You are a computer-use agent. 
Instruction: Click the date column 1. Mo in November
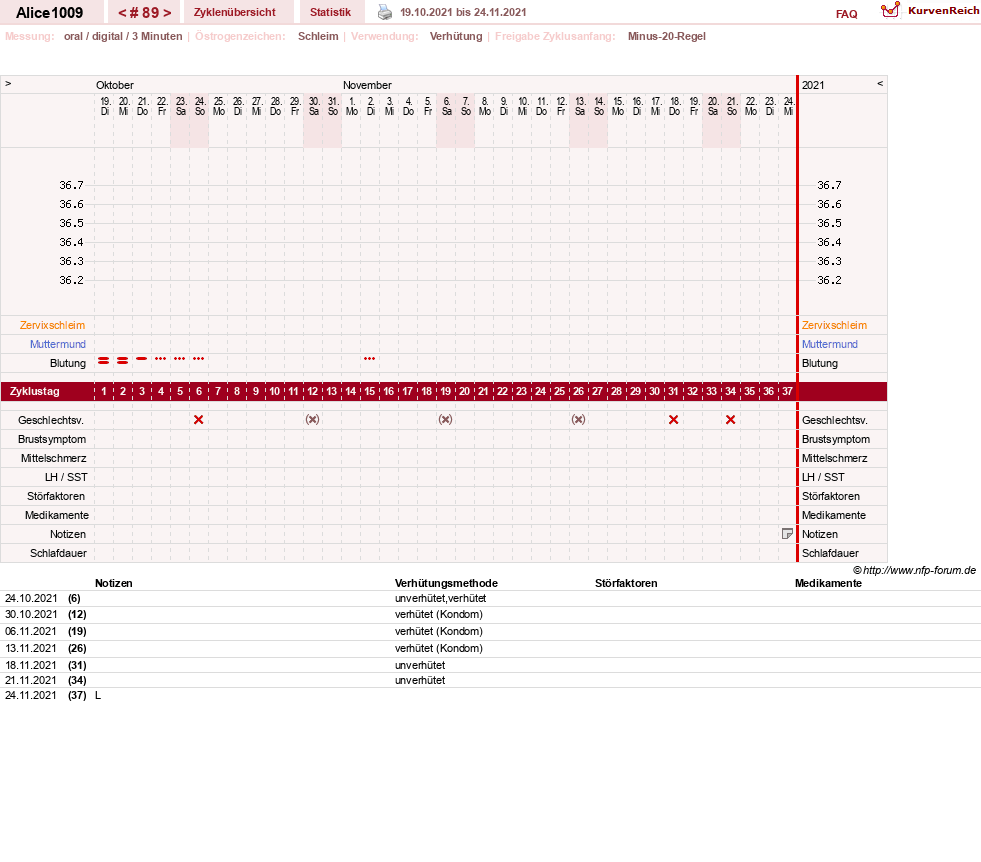(x=352, y=106)
